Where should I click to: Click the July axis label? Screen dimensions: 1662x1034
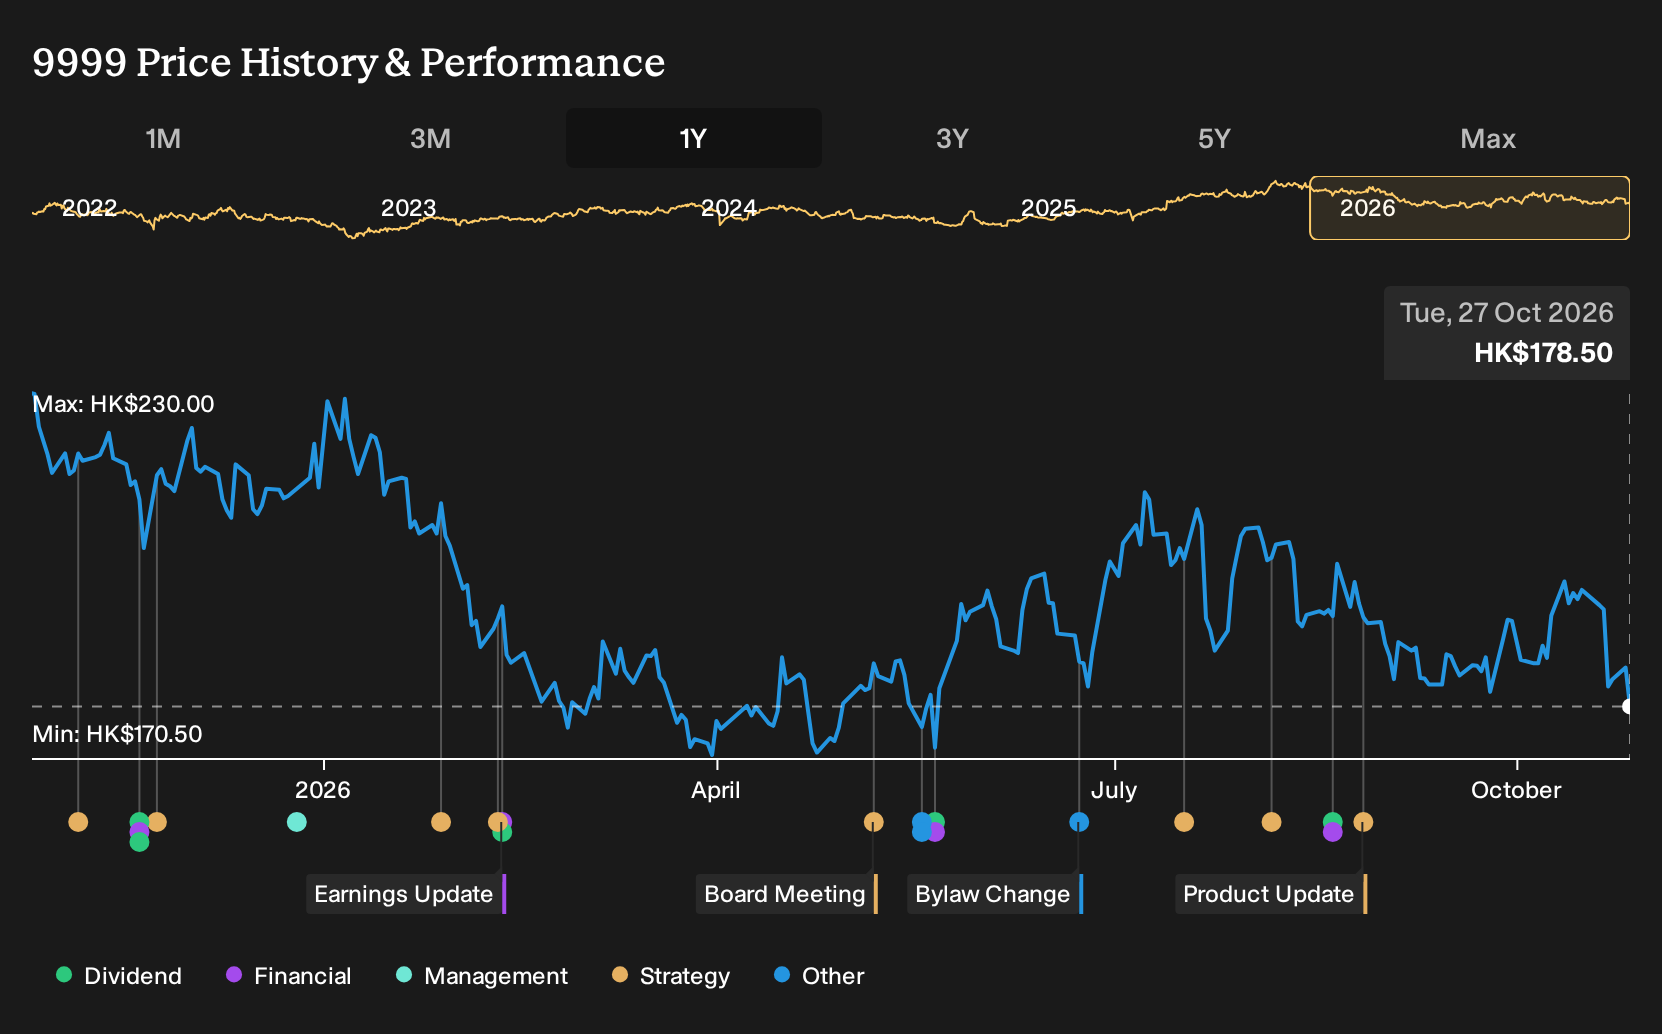[1114, 790]
